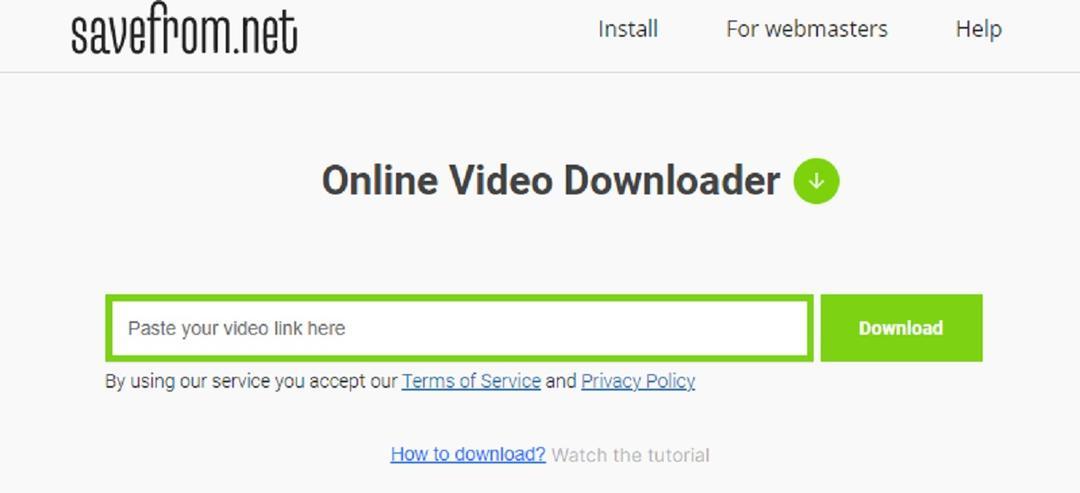
Task: Click the savefrom.net logo
Action: [x=185, y=31]
